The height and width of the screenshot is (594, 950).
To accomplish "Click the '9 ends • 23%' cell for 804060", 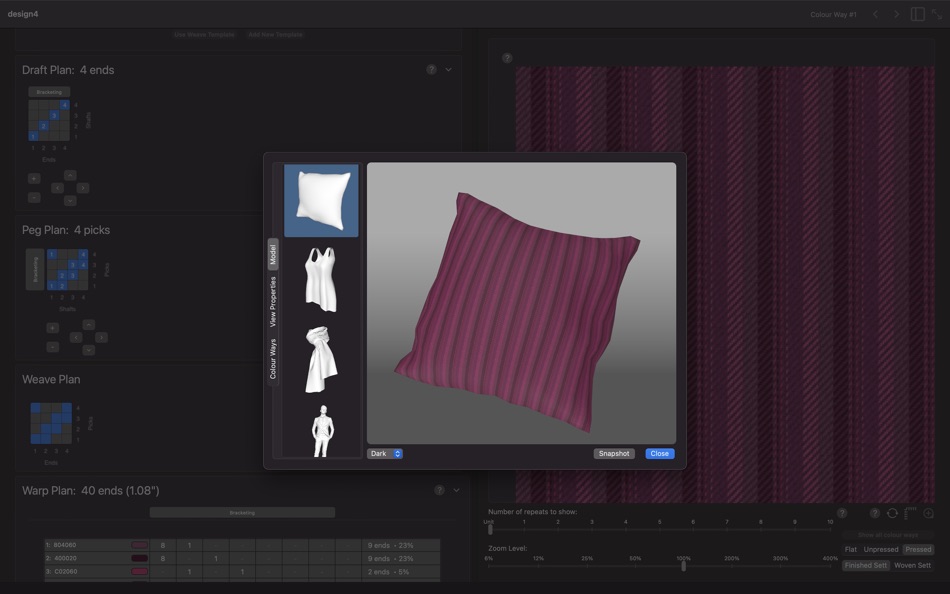I will coord(400,545).
